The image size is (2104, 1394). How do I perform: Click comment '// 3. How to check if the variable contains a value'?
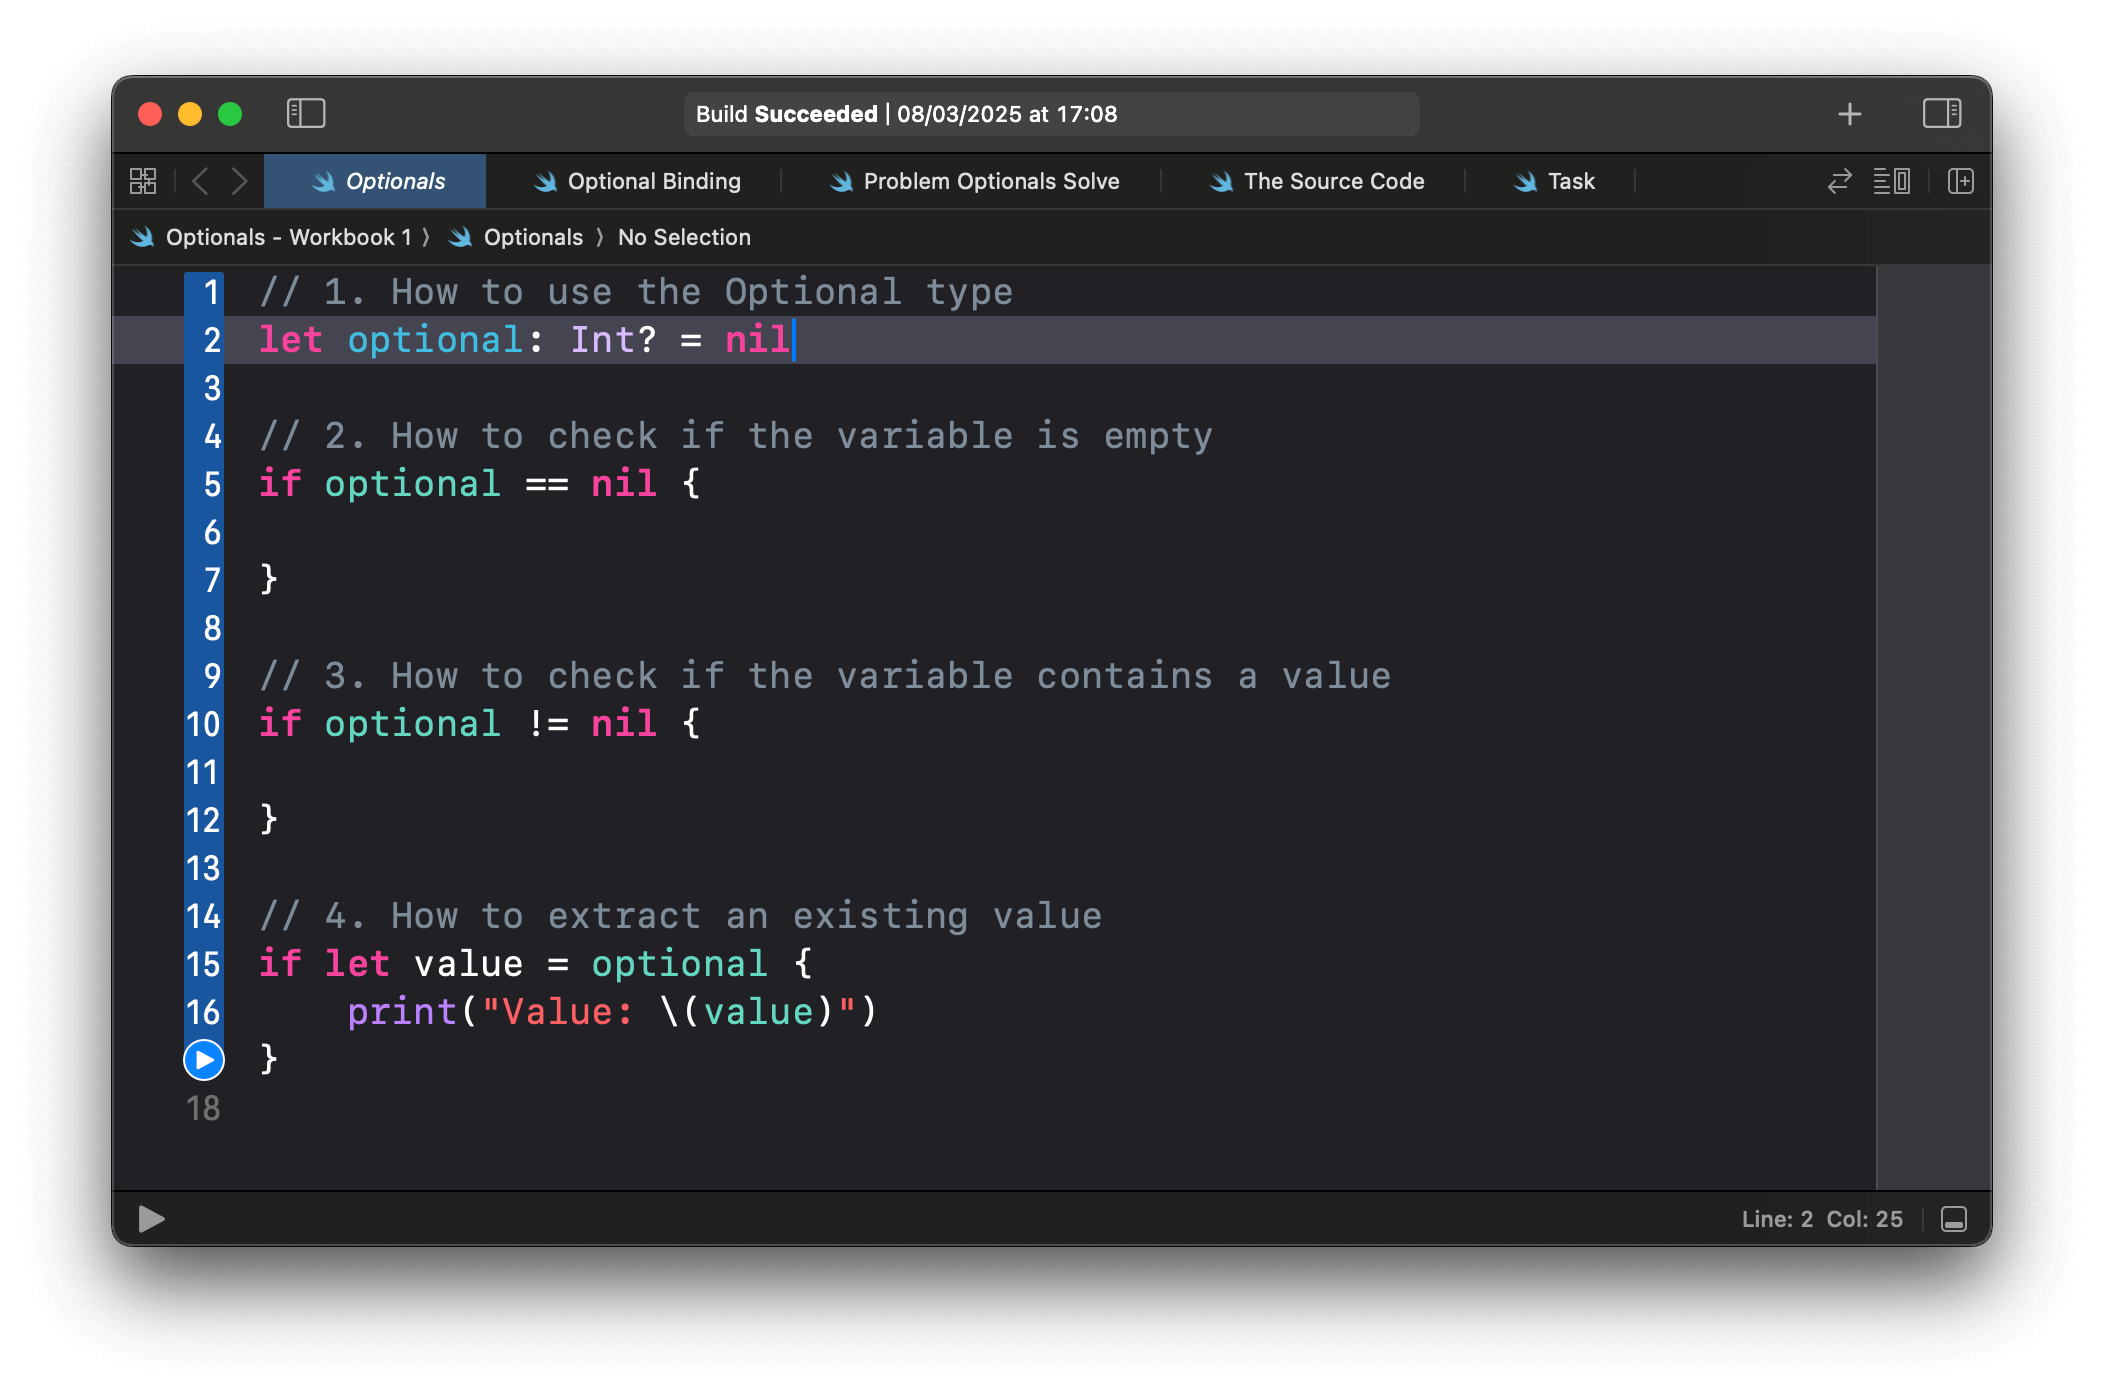tap(825, 676)
